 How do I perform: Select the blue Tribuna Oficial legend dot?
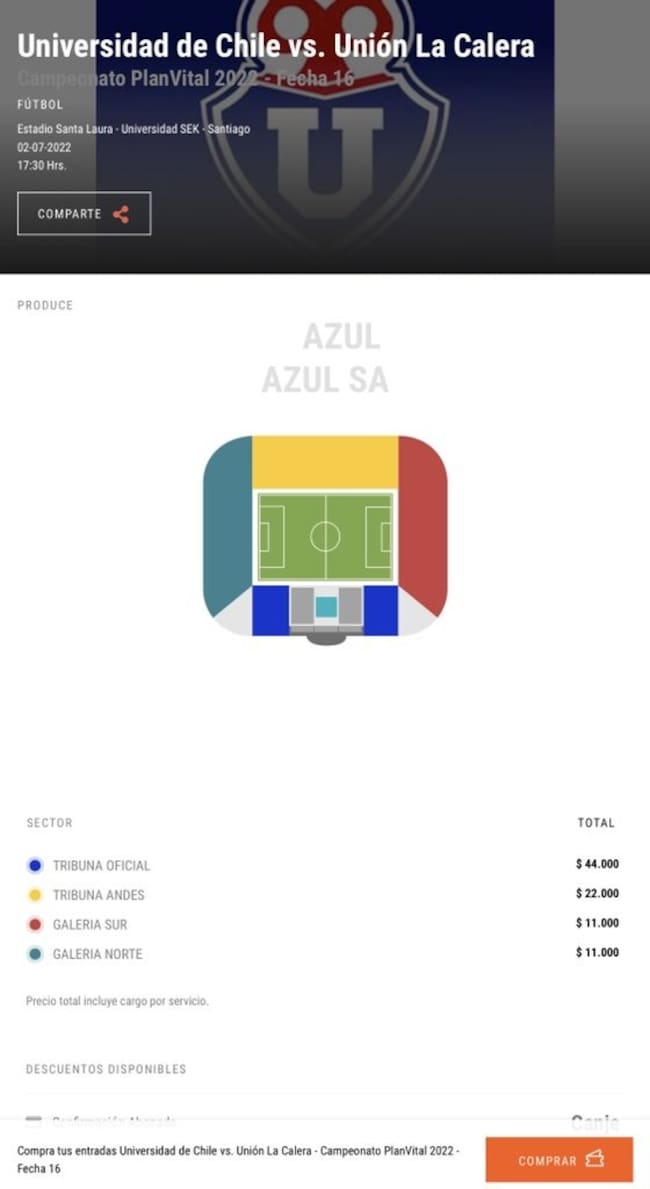[x=35, y=865]
